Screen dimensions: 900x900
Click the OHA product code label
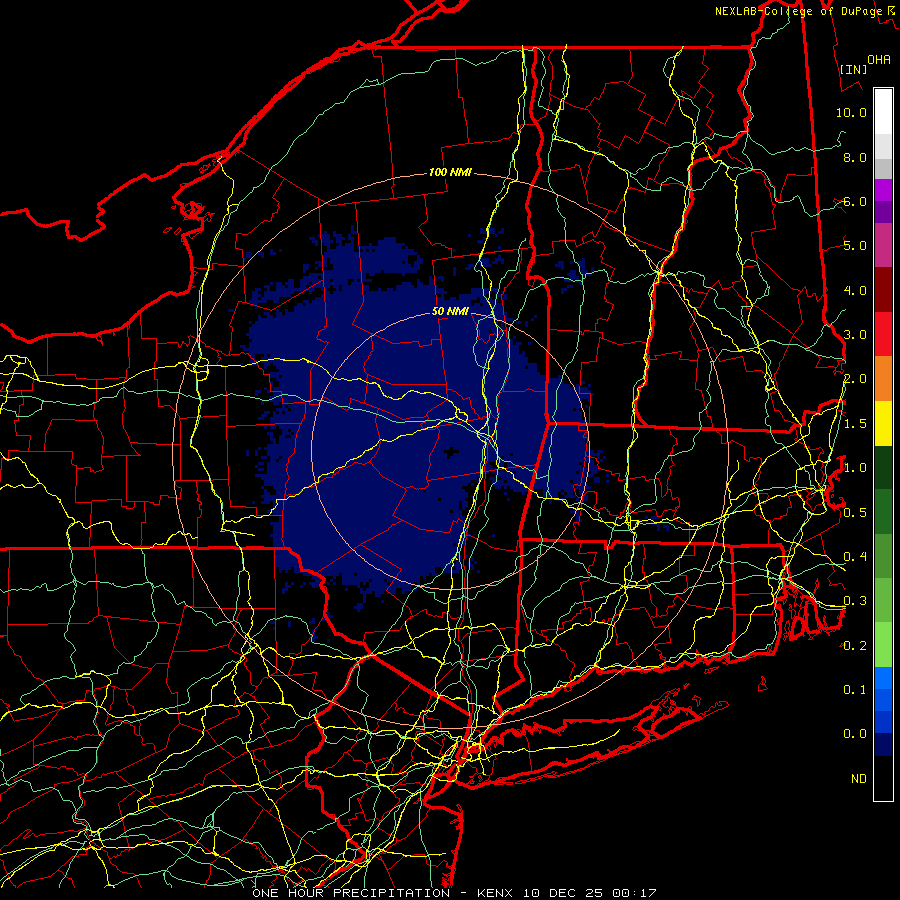click(879, 59)
